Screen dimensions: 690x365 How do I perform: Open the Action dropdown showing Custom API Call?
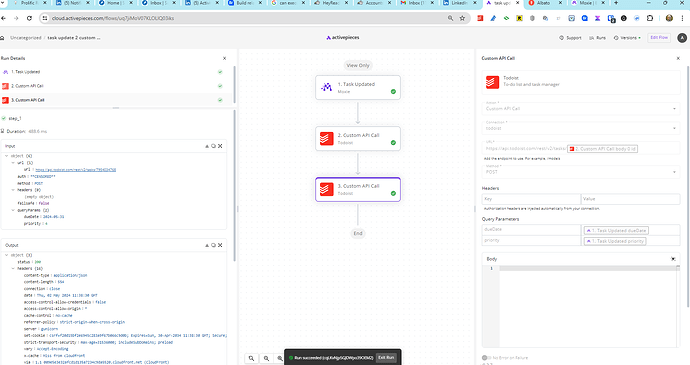pos(581,108)
